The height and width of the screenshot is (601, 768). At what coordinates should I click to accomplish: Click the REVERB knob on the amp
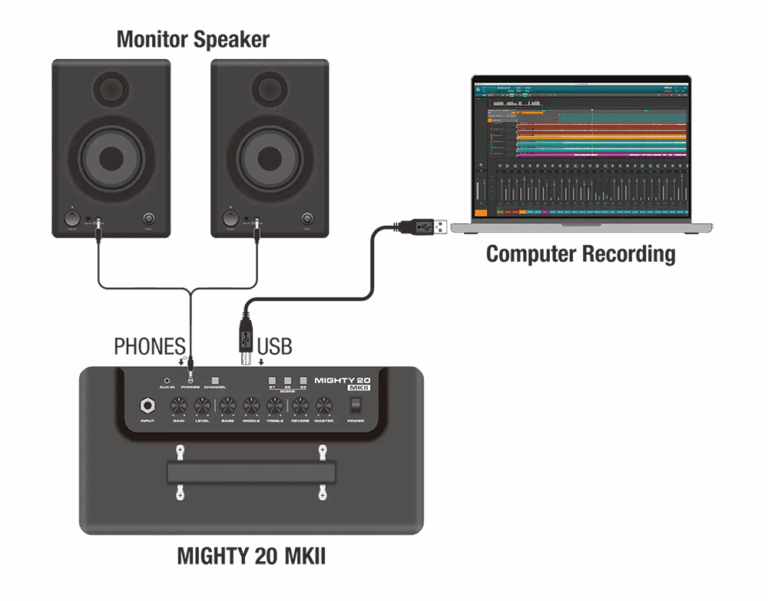point(300,406)
